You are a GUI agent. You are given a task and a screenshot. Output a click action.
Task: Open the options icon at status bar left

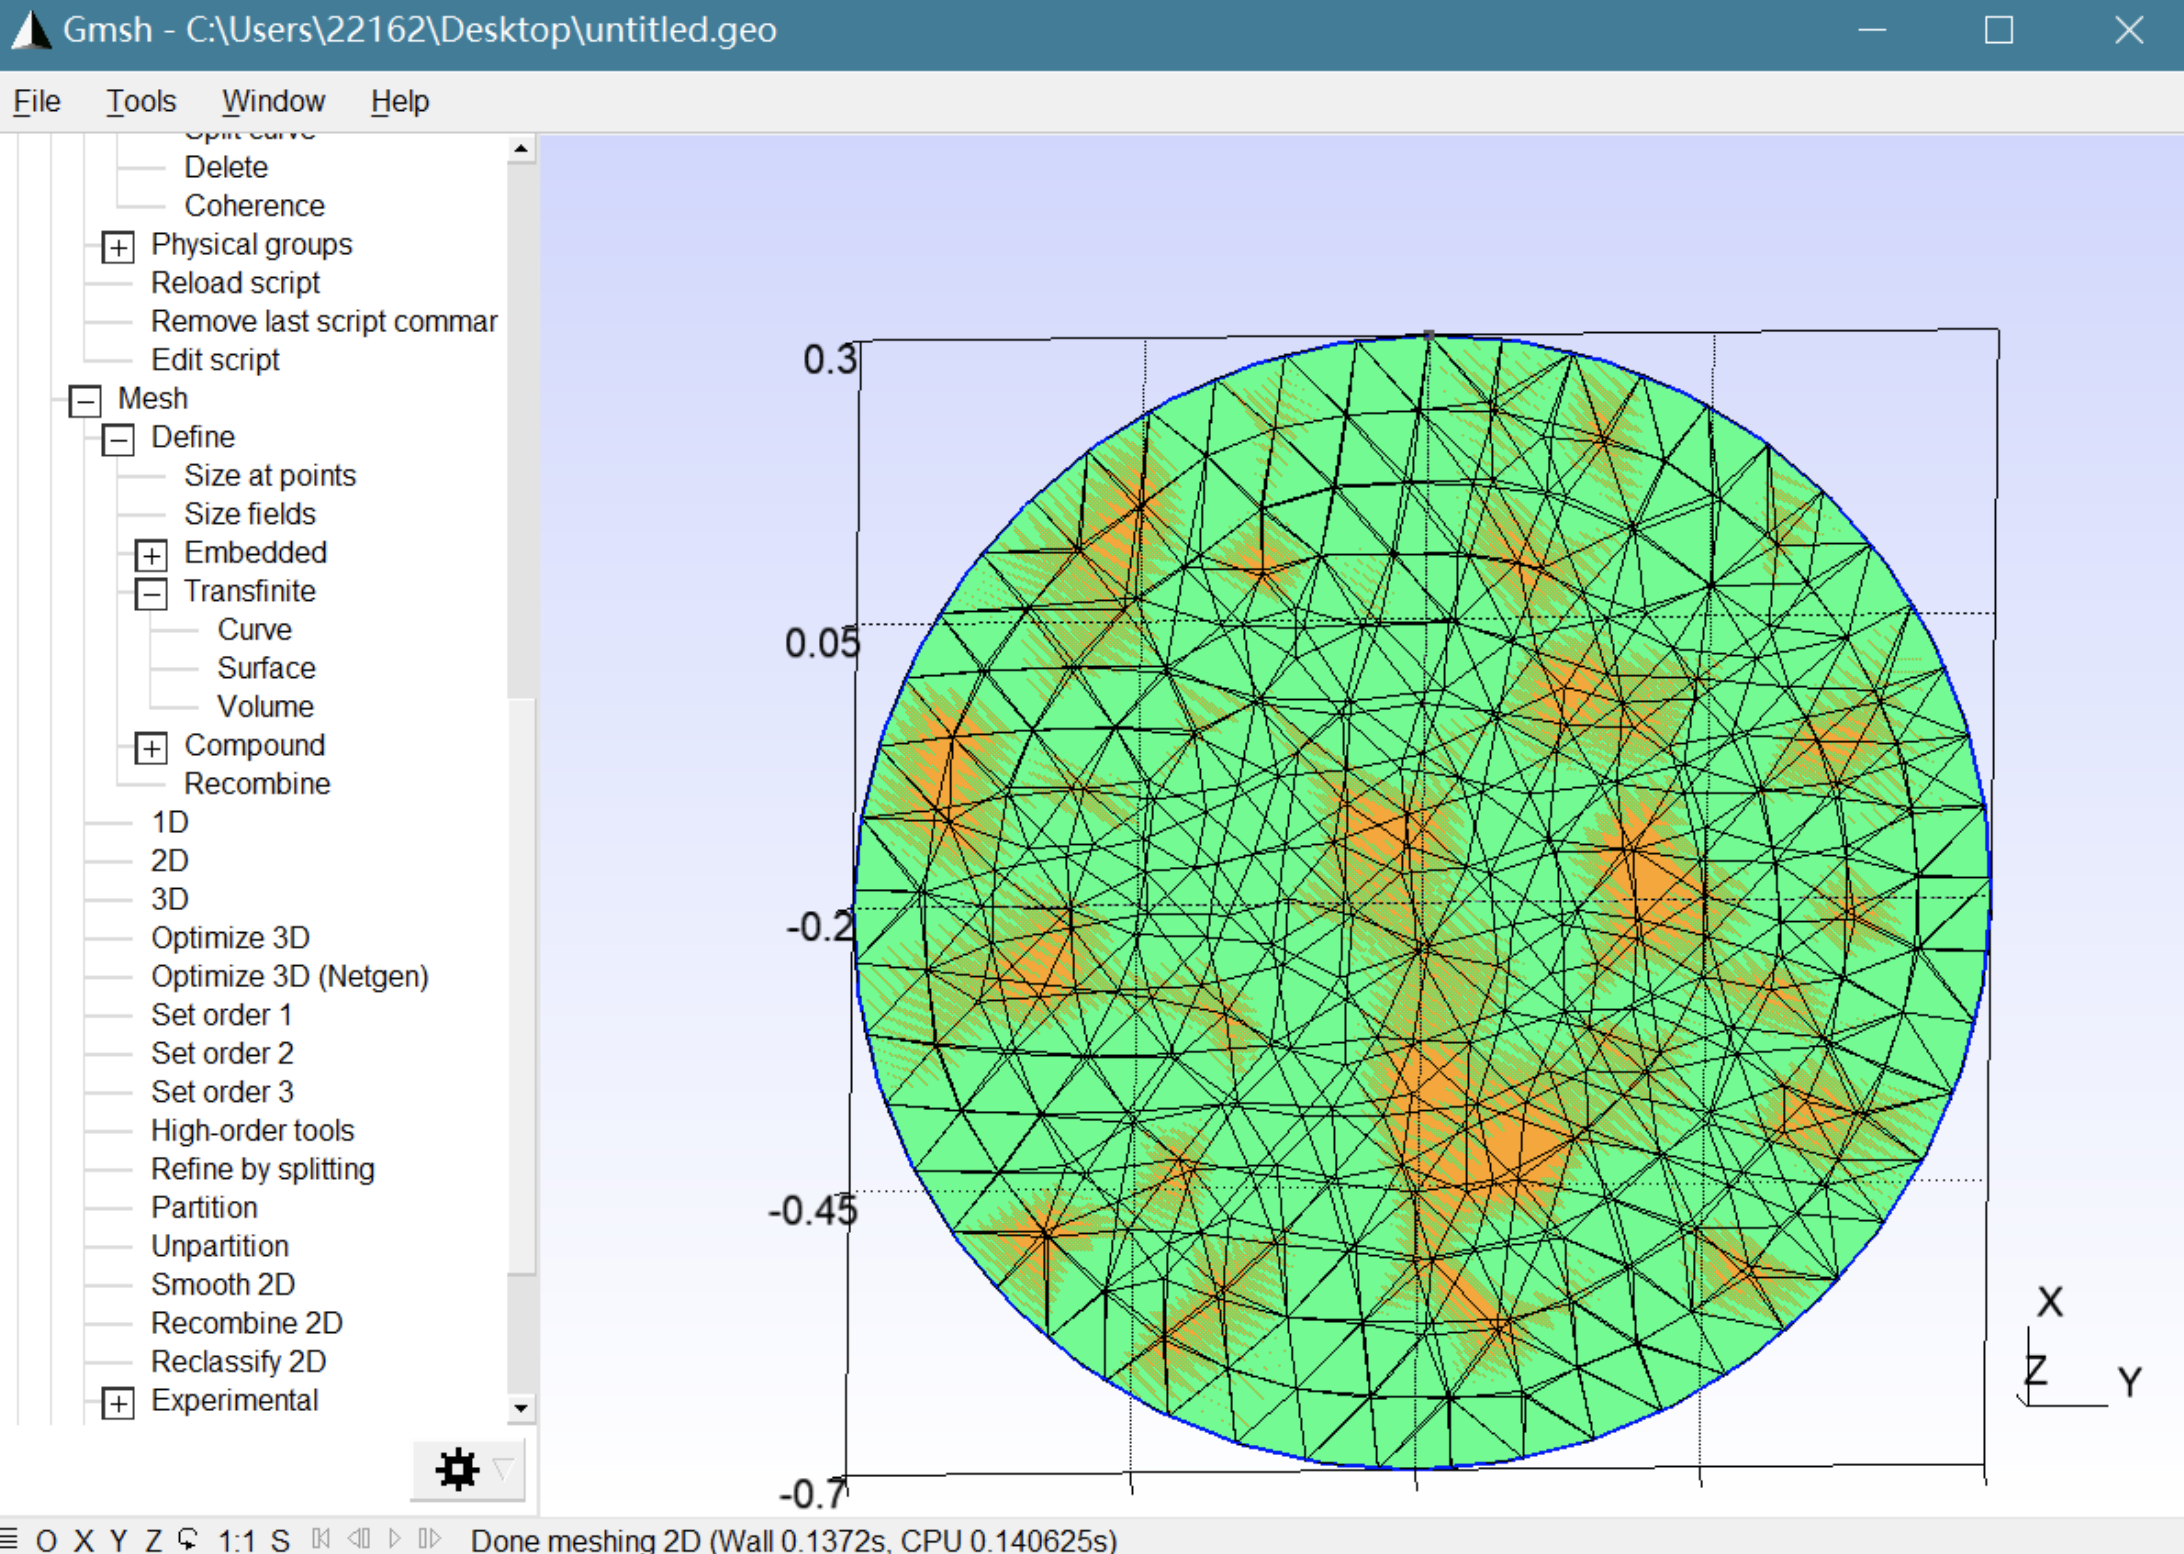pos(10,1539)
